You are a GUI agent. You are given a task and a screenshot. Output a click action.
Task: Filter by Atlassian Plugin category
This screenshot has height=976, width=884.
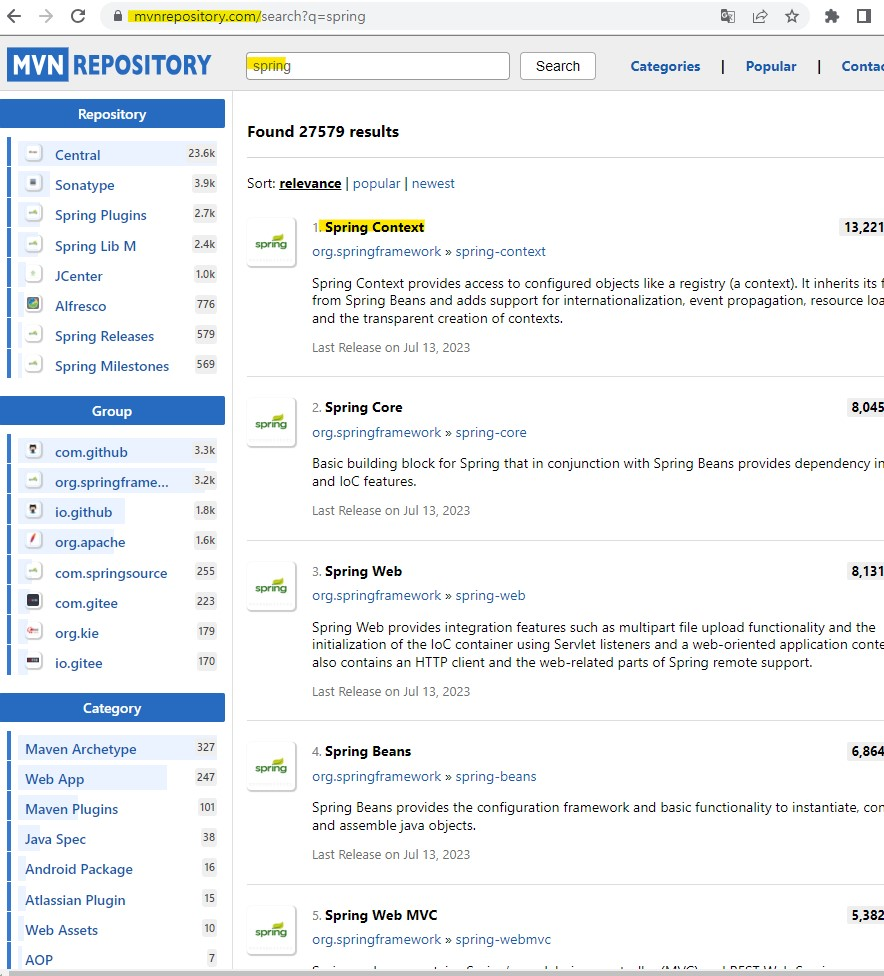tap(75, 900)
